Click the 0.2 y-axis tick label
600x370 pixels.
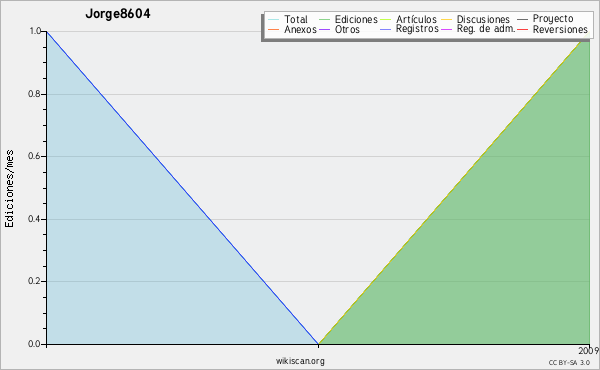click(34, 281)
